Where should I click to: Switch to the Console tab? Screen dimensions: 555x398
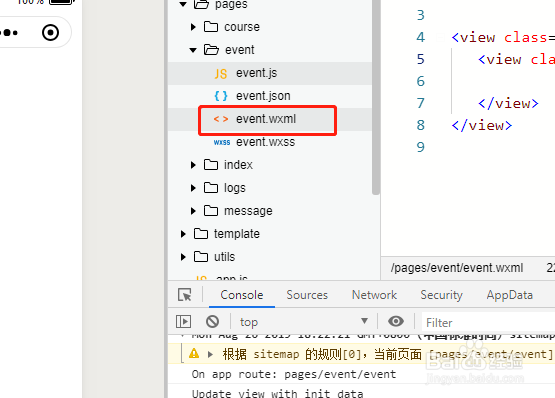tap(242, 295)
